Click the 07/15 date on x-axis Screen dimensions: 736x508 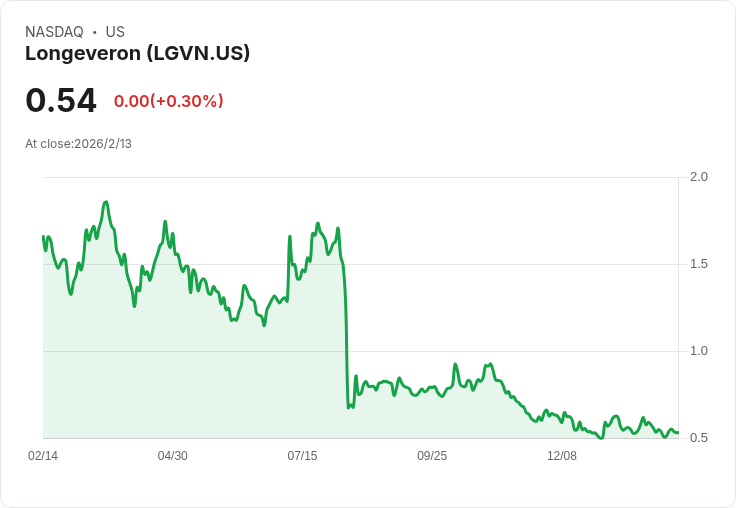pyautogui.click(x=302, y=456)
